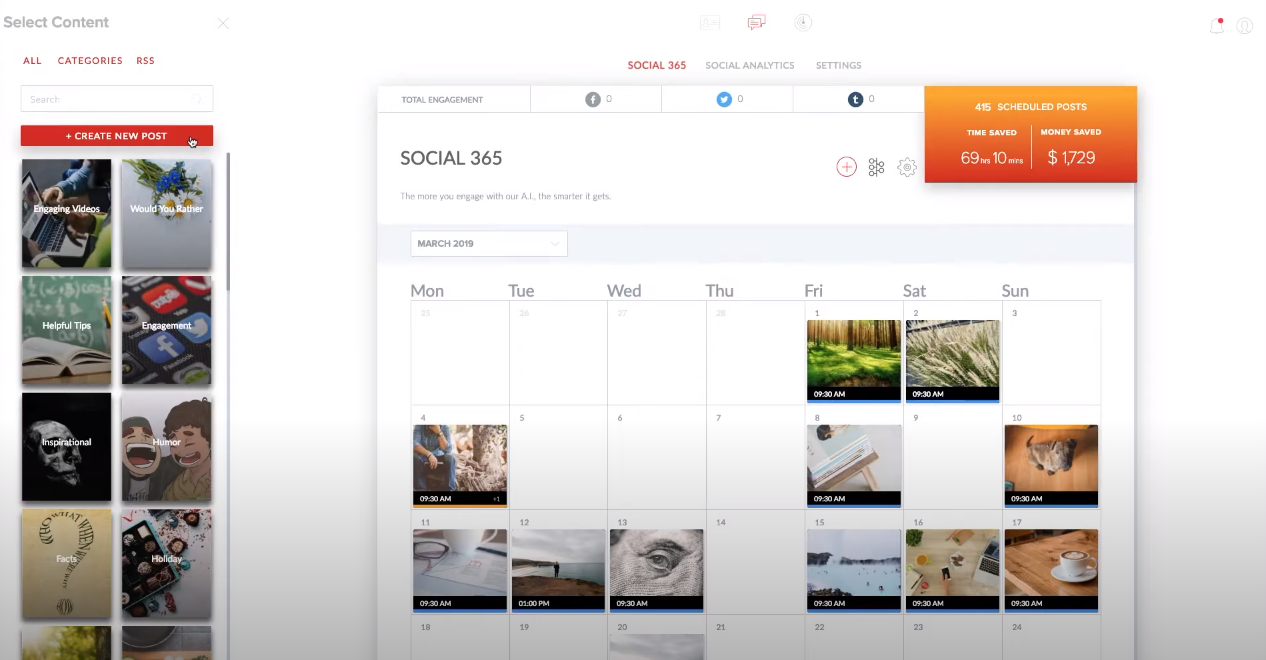Open the radar icon in top bar
The height and width of the screenshot is (660, 1266).
(803, 22)
